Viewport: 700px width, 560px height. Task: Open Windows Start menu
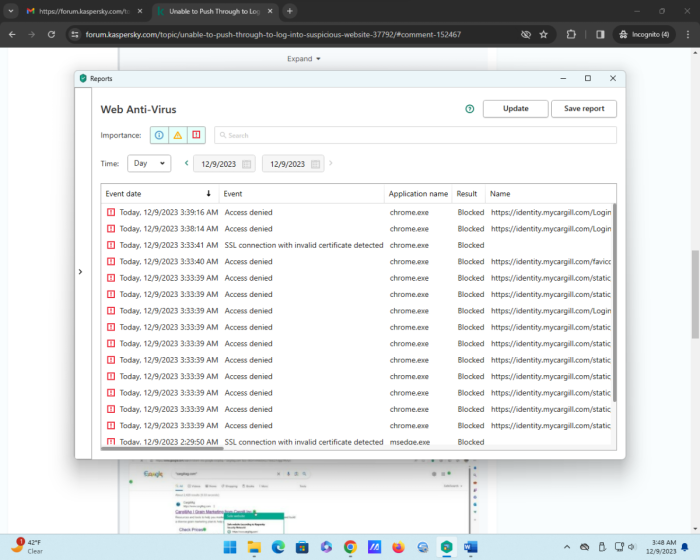(x=230, y=547)
